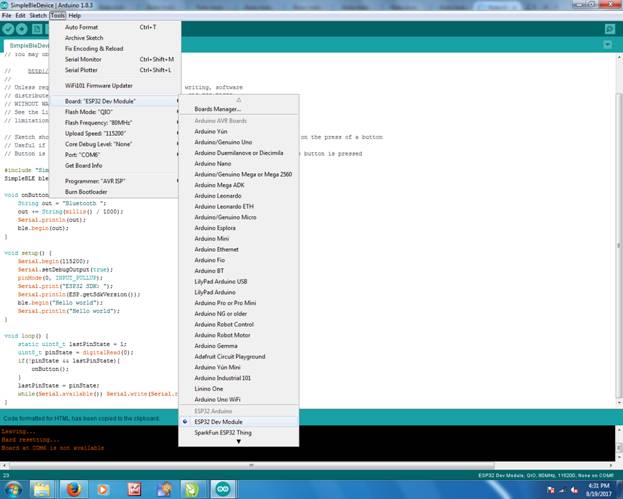Click the green taskbar application icon
This screenshot has height=499, width=623.
click(x=192, y=489)
